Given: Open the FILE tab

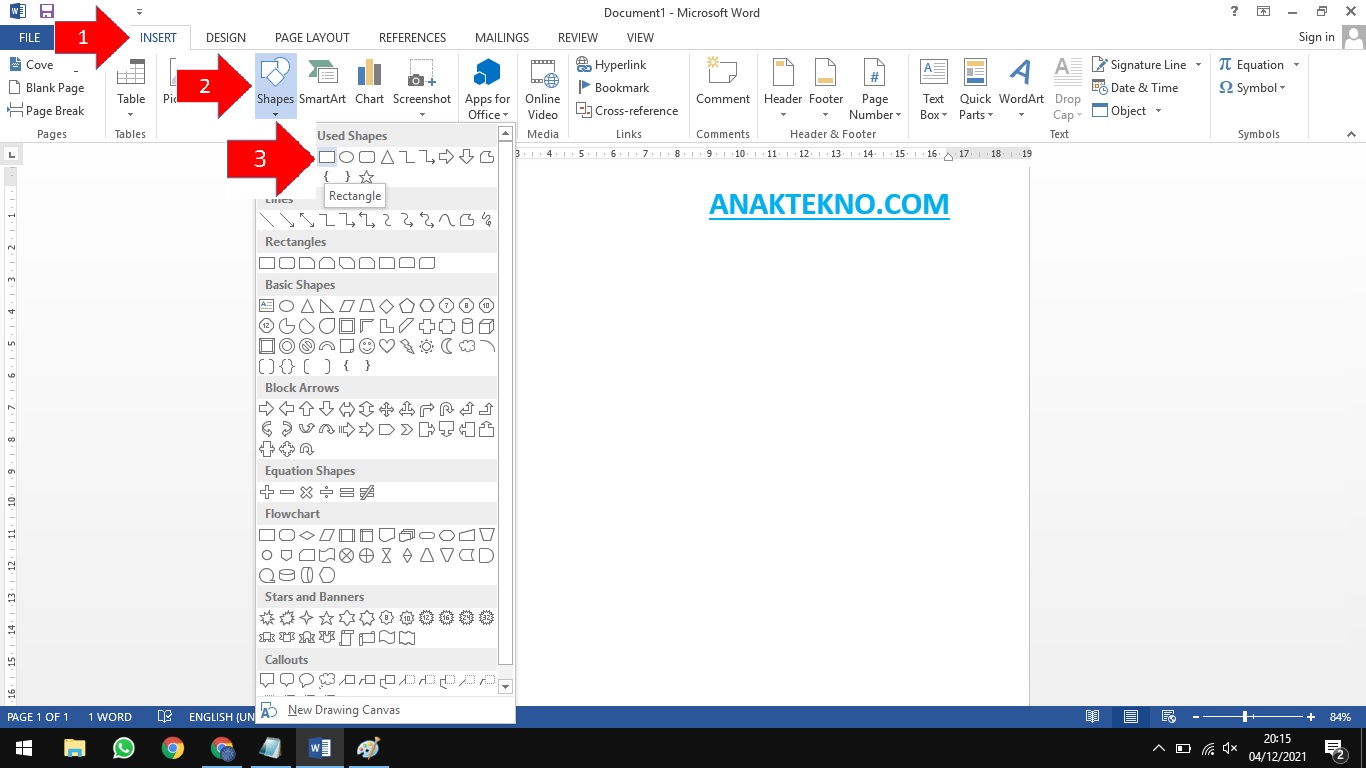Looking at the screenshot, I should point(29,37).
